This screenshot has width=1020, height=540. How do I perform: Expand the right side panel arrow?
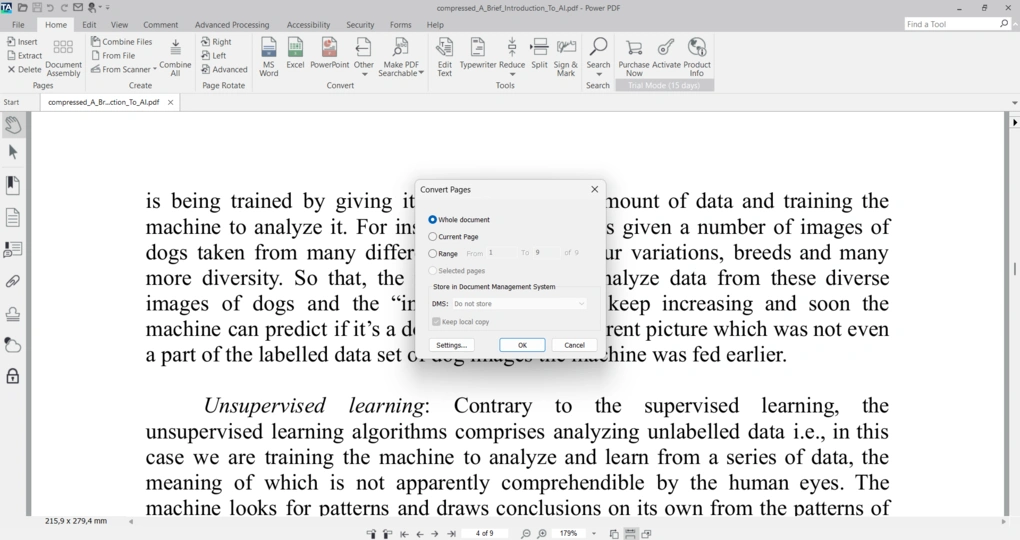(1014, 122)
